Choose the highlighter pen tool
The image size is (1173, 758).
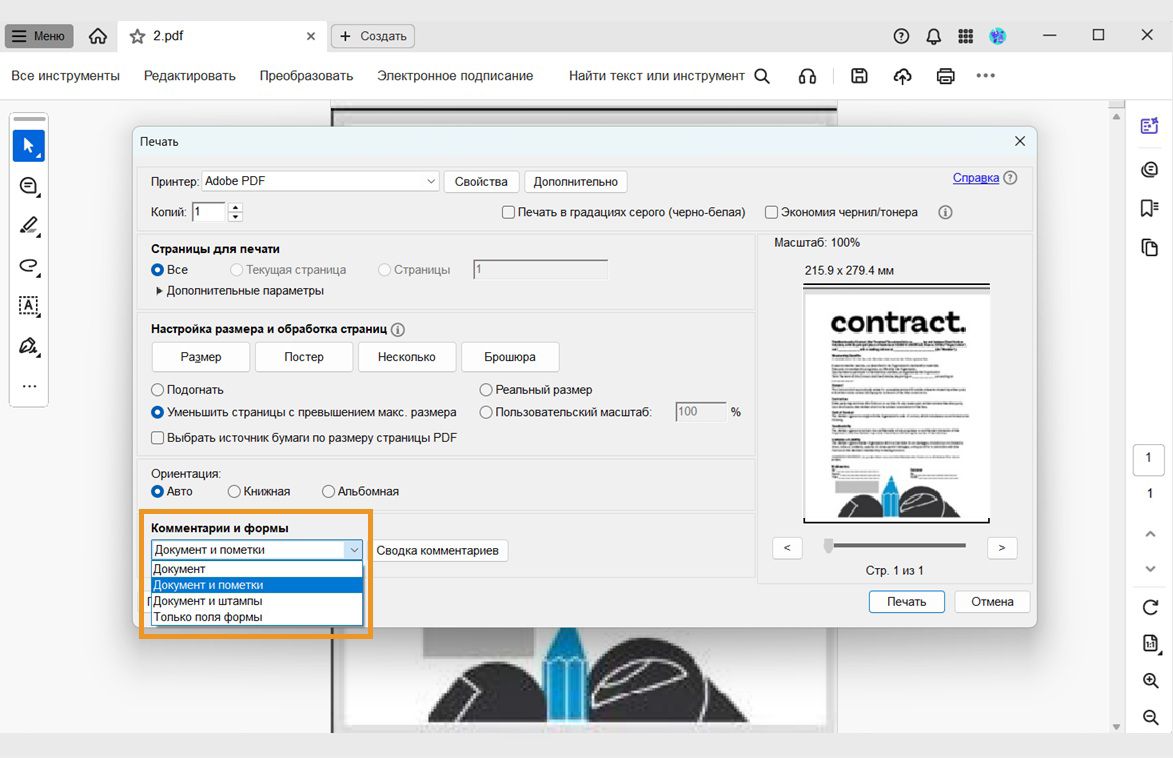(28, 226)
